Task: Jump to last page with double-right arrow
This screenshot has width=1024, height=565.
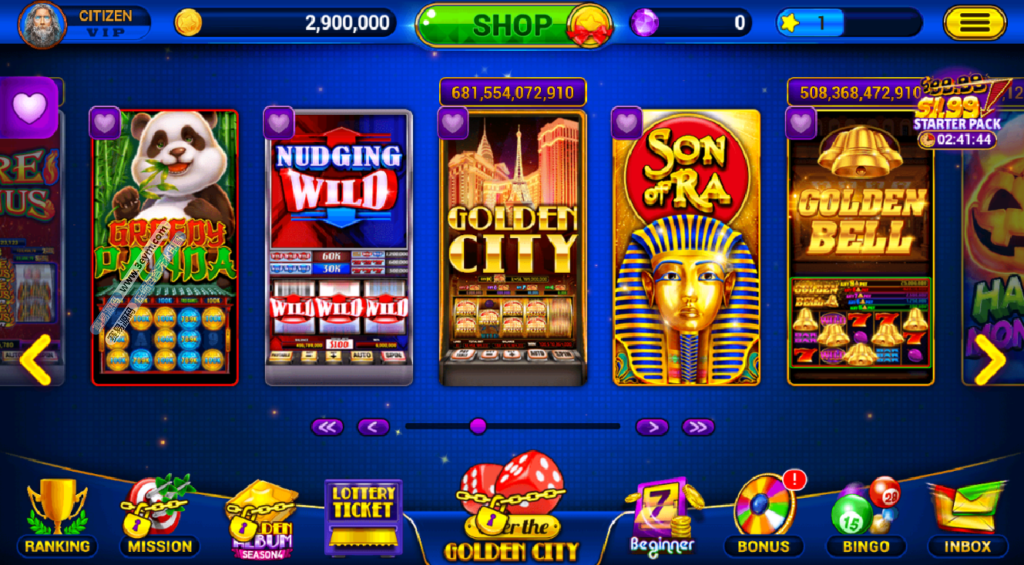Action: (698, 427)
